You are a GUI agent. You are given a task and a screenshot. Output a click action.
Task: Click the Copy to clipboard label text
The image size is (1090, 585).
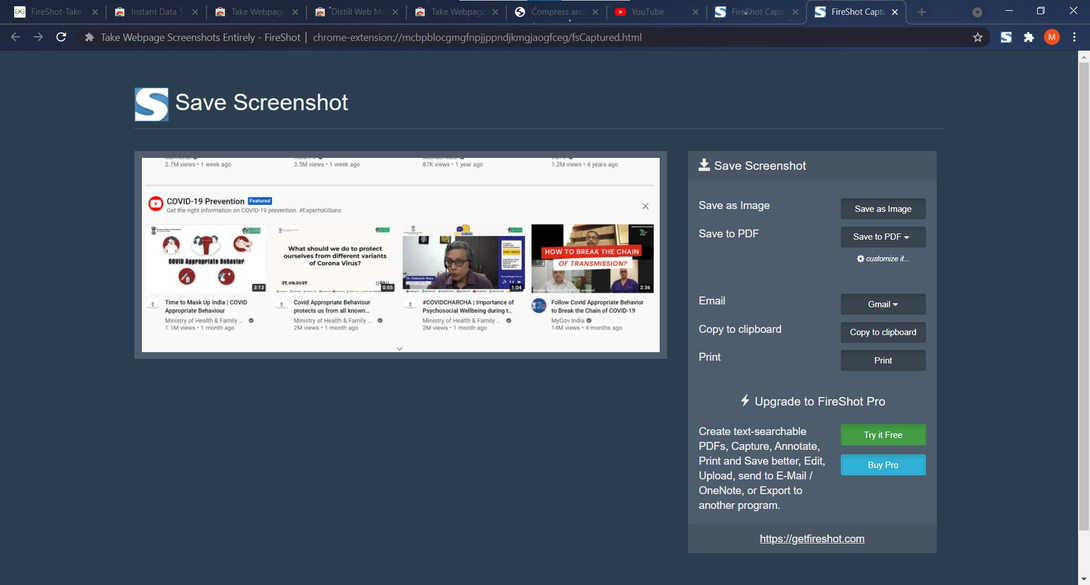pos(740,329)
